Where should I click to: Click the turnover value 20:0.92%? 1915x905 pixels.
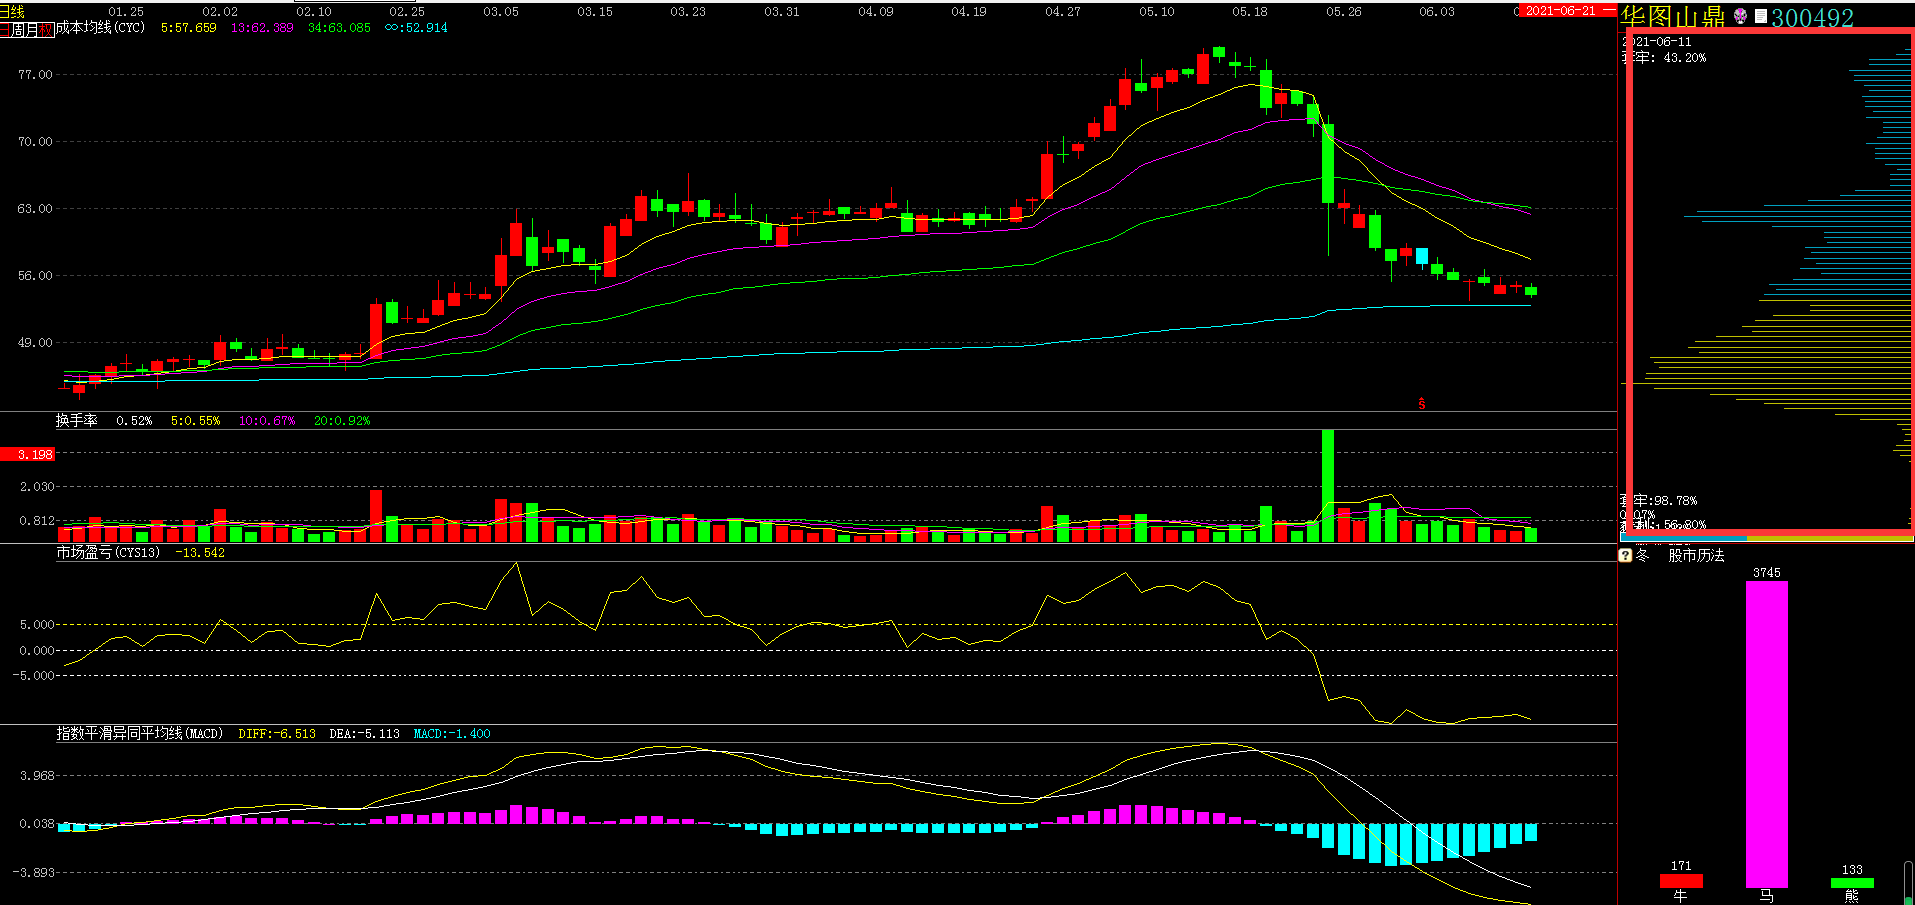[x=342, y=421]
